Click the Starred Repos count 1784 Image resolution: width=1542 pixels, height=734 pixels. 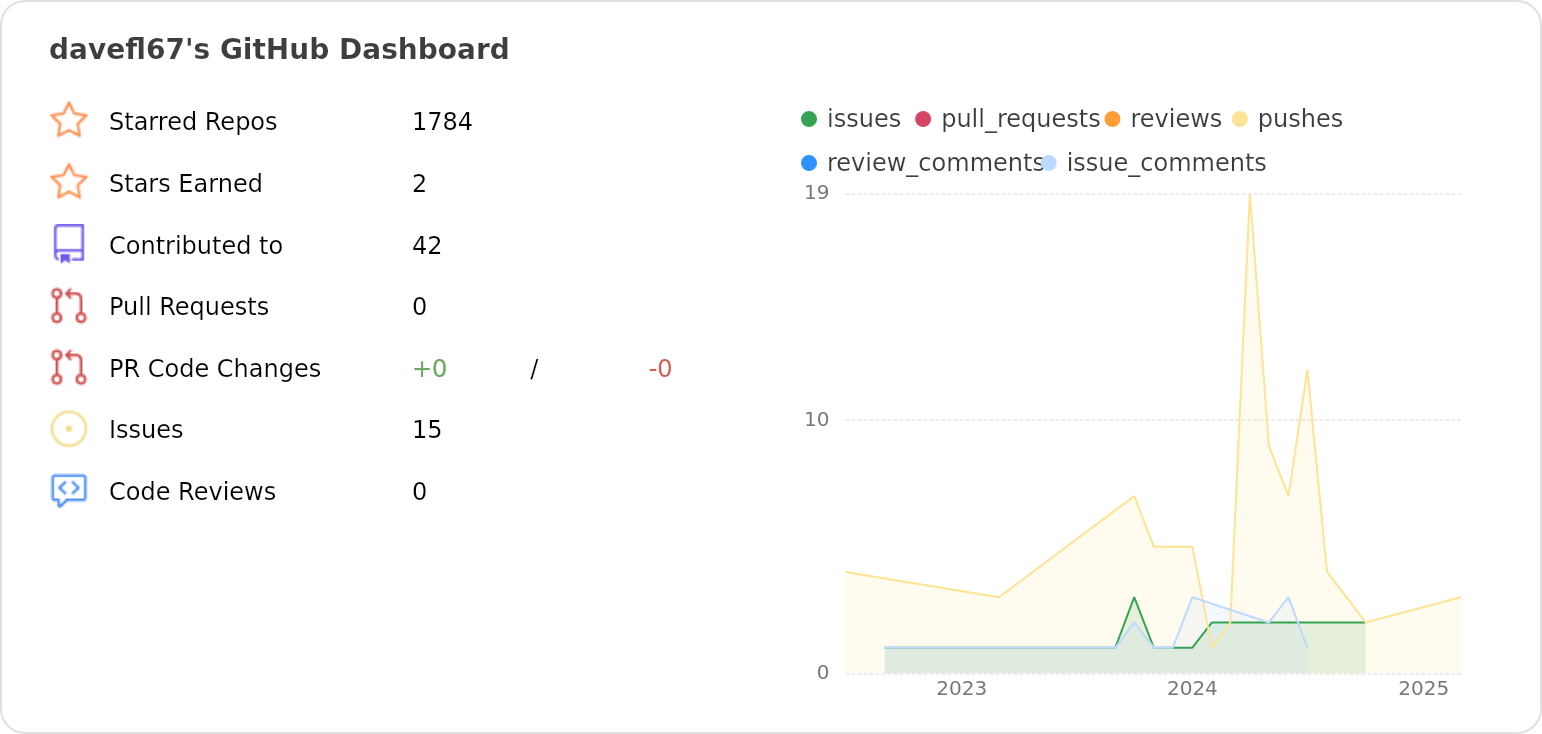point(442,122)
